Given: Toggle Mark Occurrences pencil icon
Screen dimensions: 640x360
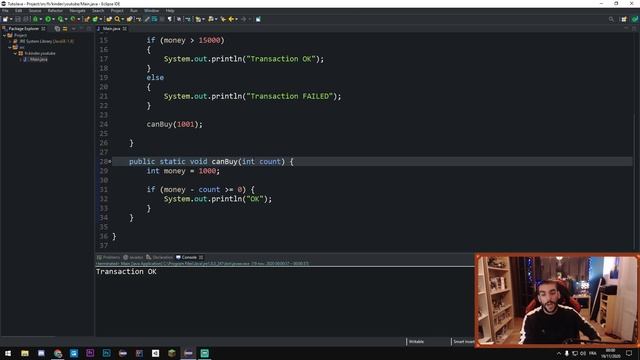Looking at the screenshot, I should tap(147, 19).
